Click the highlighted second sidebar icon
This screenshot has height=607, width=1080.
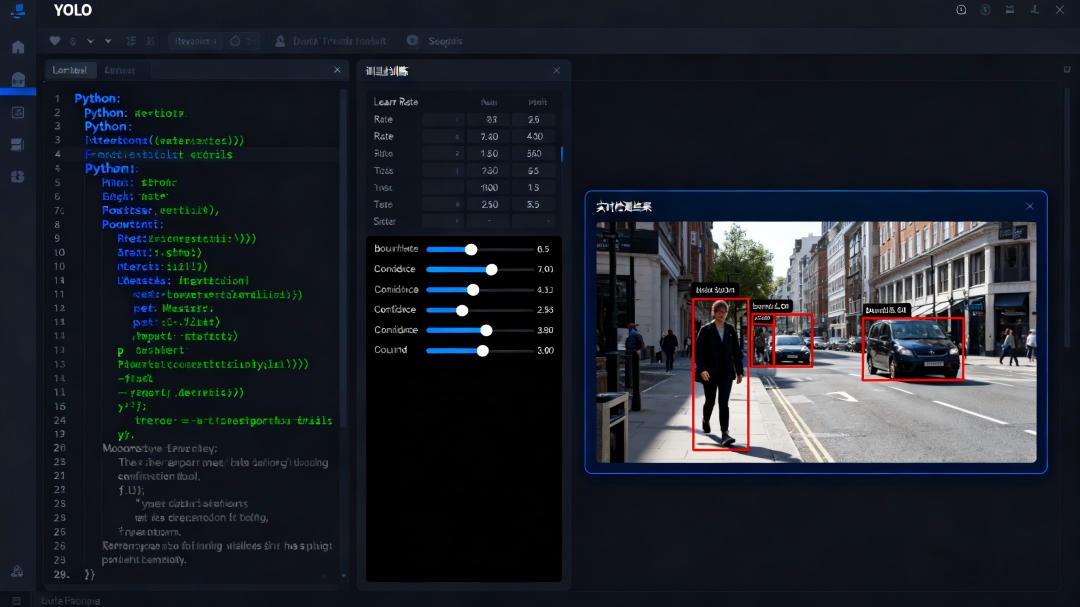[18, 79]
